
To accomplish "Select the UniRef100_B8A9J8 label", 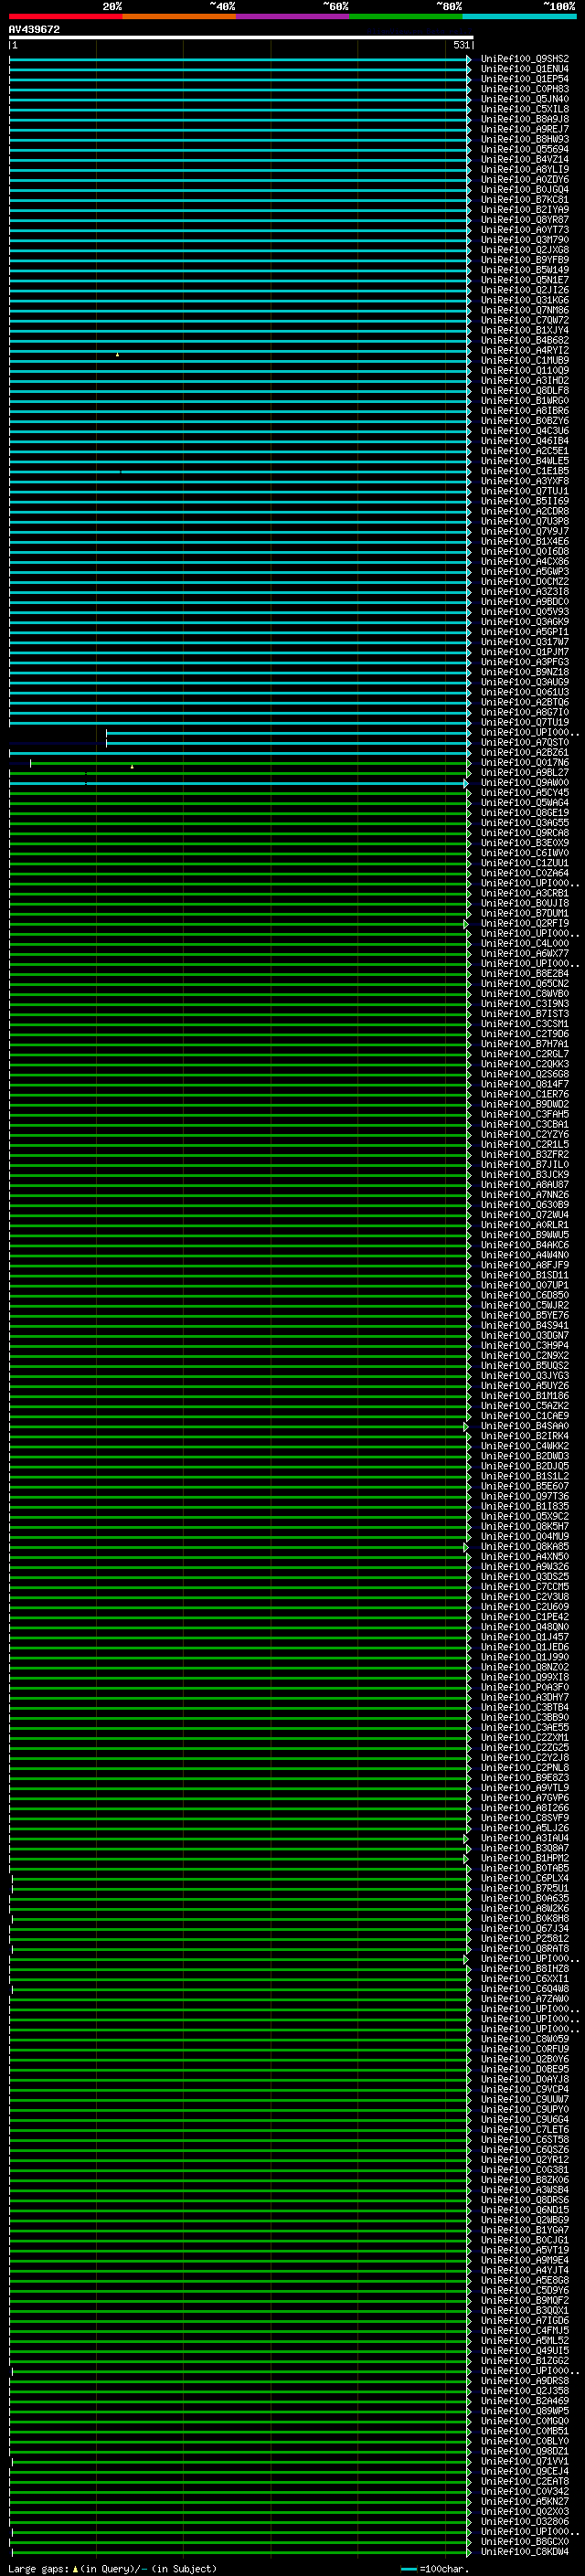I will [x=525, y=119].
